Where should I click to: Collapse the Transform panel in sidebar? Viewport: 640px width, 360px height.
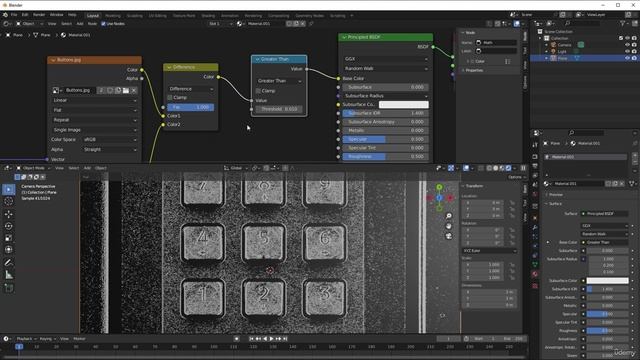(473, 186)
